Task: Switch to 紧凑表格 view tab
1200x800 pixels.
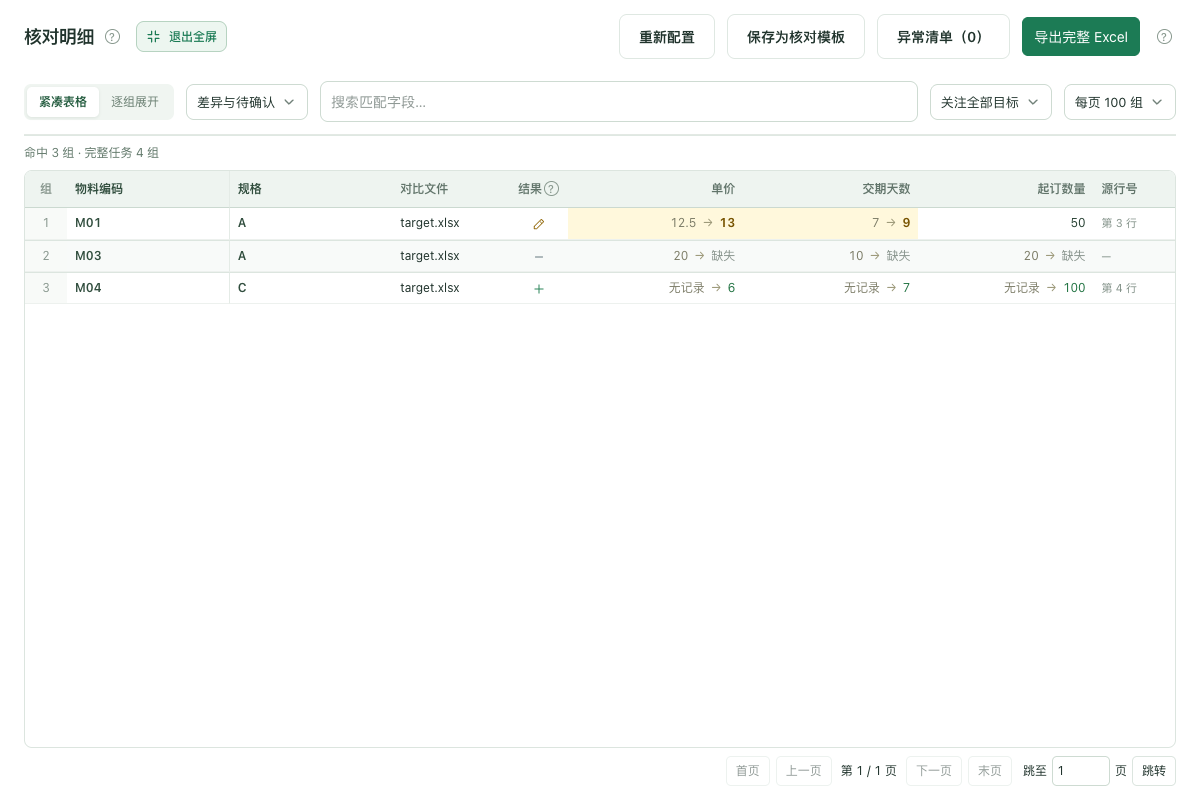Action: (63, 102)
